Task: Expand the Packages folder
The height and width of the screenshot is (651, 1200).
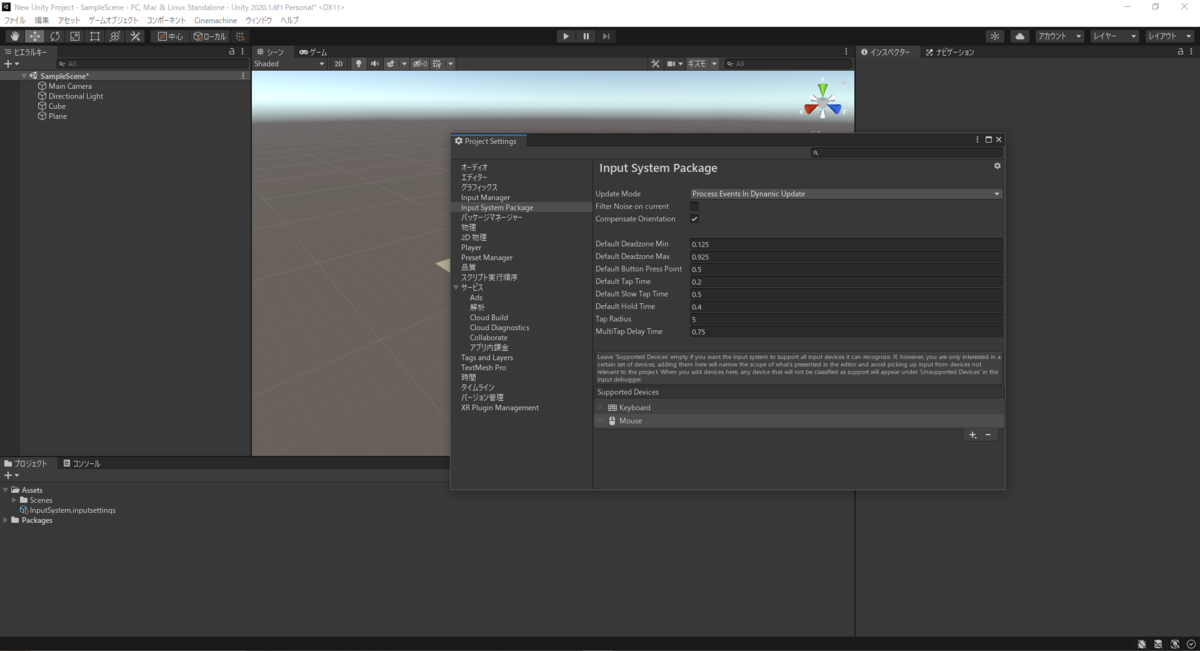Action: (5, 520)
